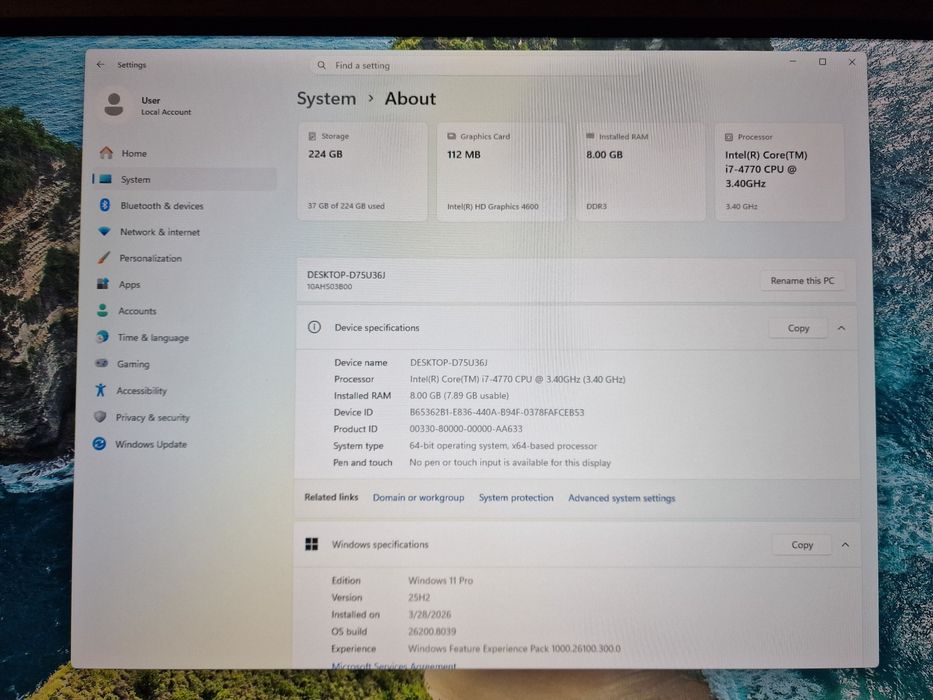The image size is (933, 700).
Task: Open System protection link
Action: (516, 498)
